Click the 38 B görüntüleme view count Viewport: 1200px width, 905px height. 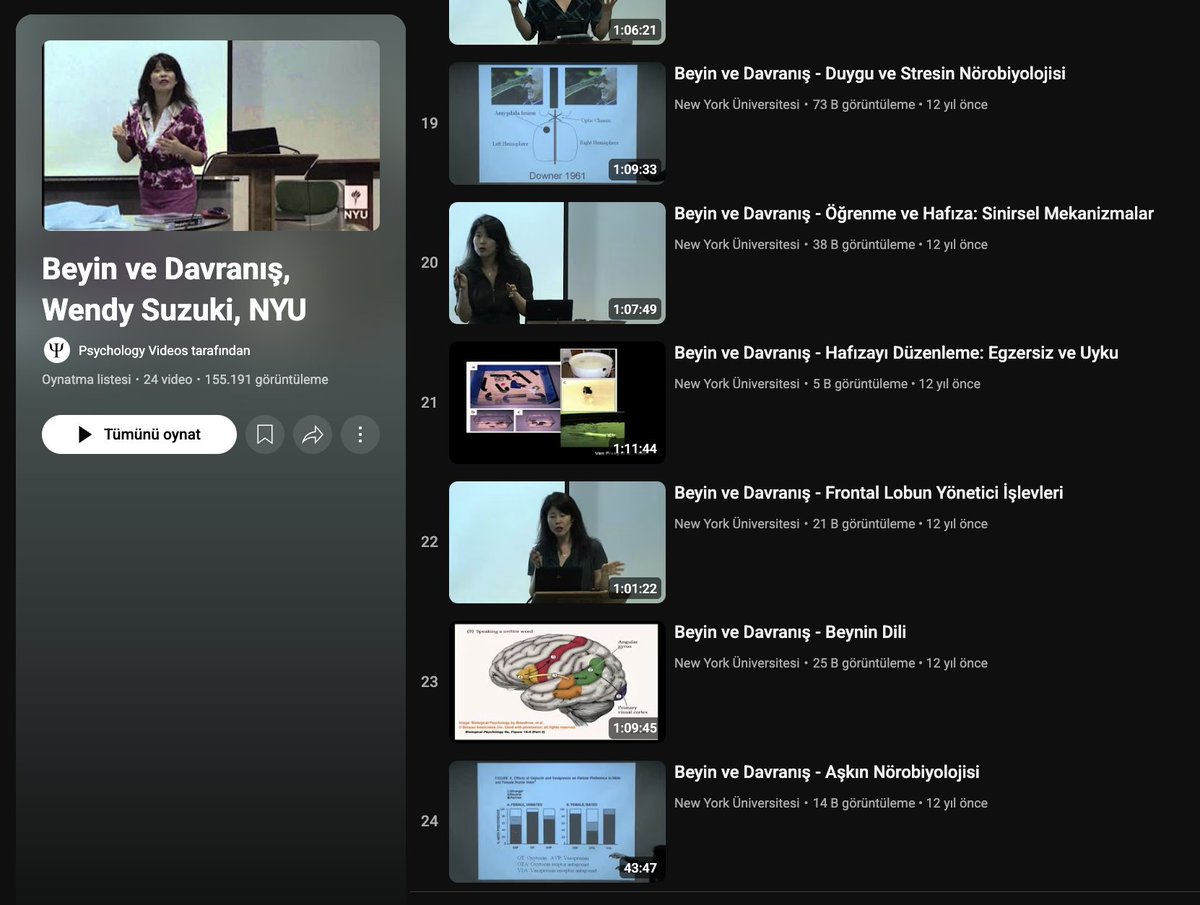click(864, 245)
